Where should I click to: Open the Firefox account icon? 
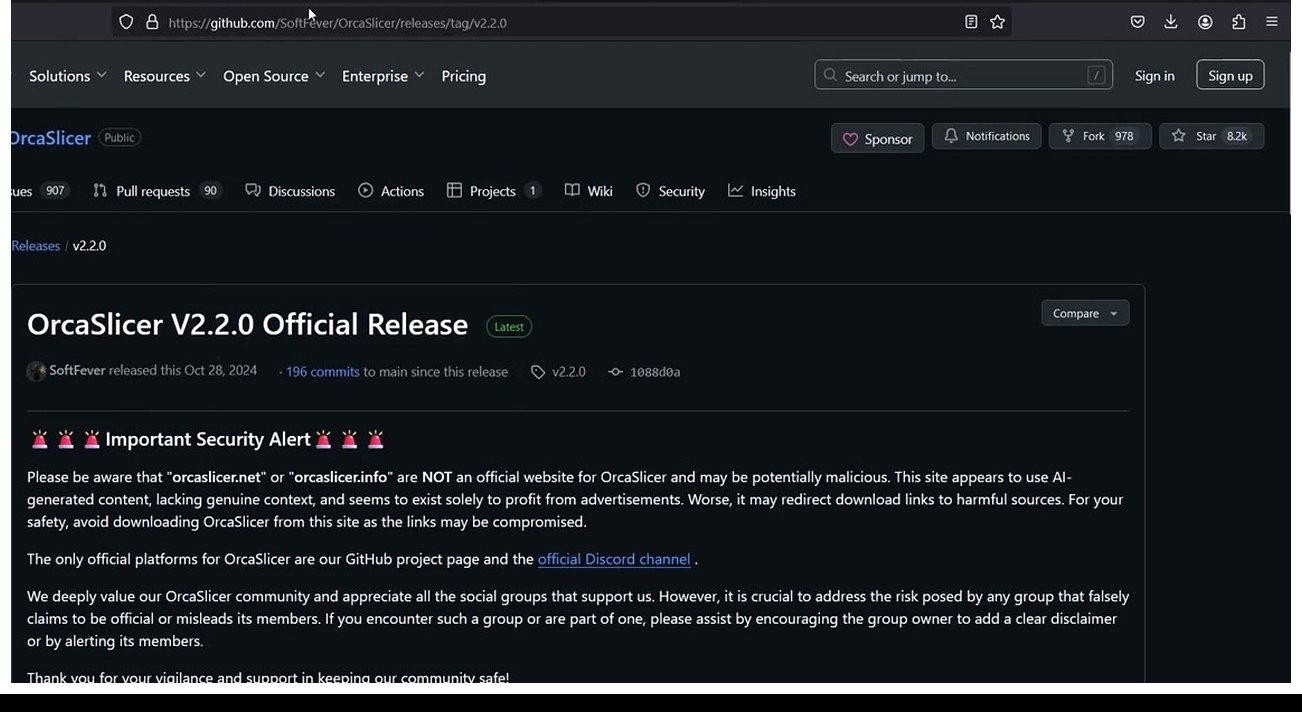point(1205,22)
